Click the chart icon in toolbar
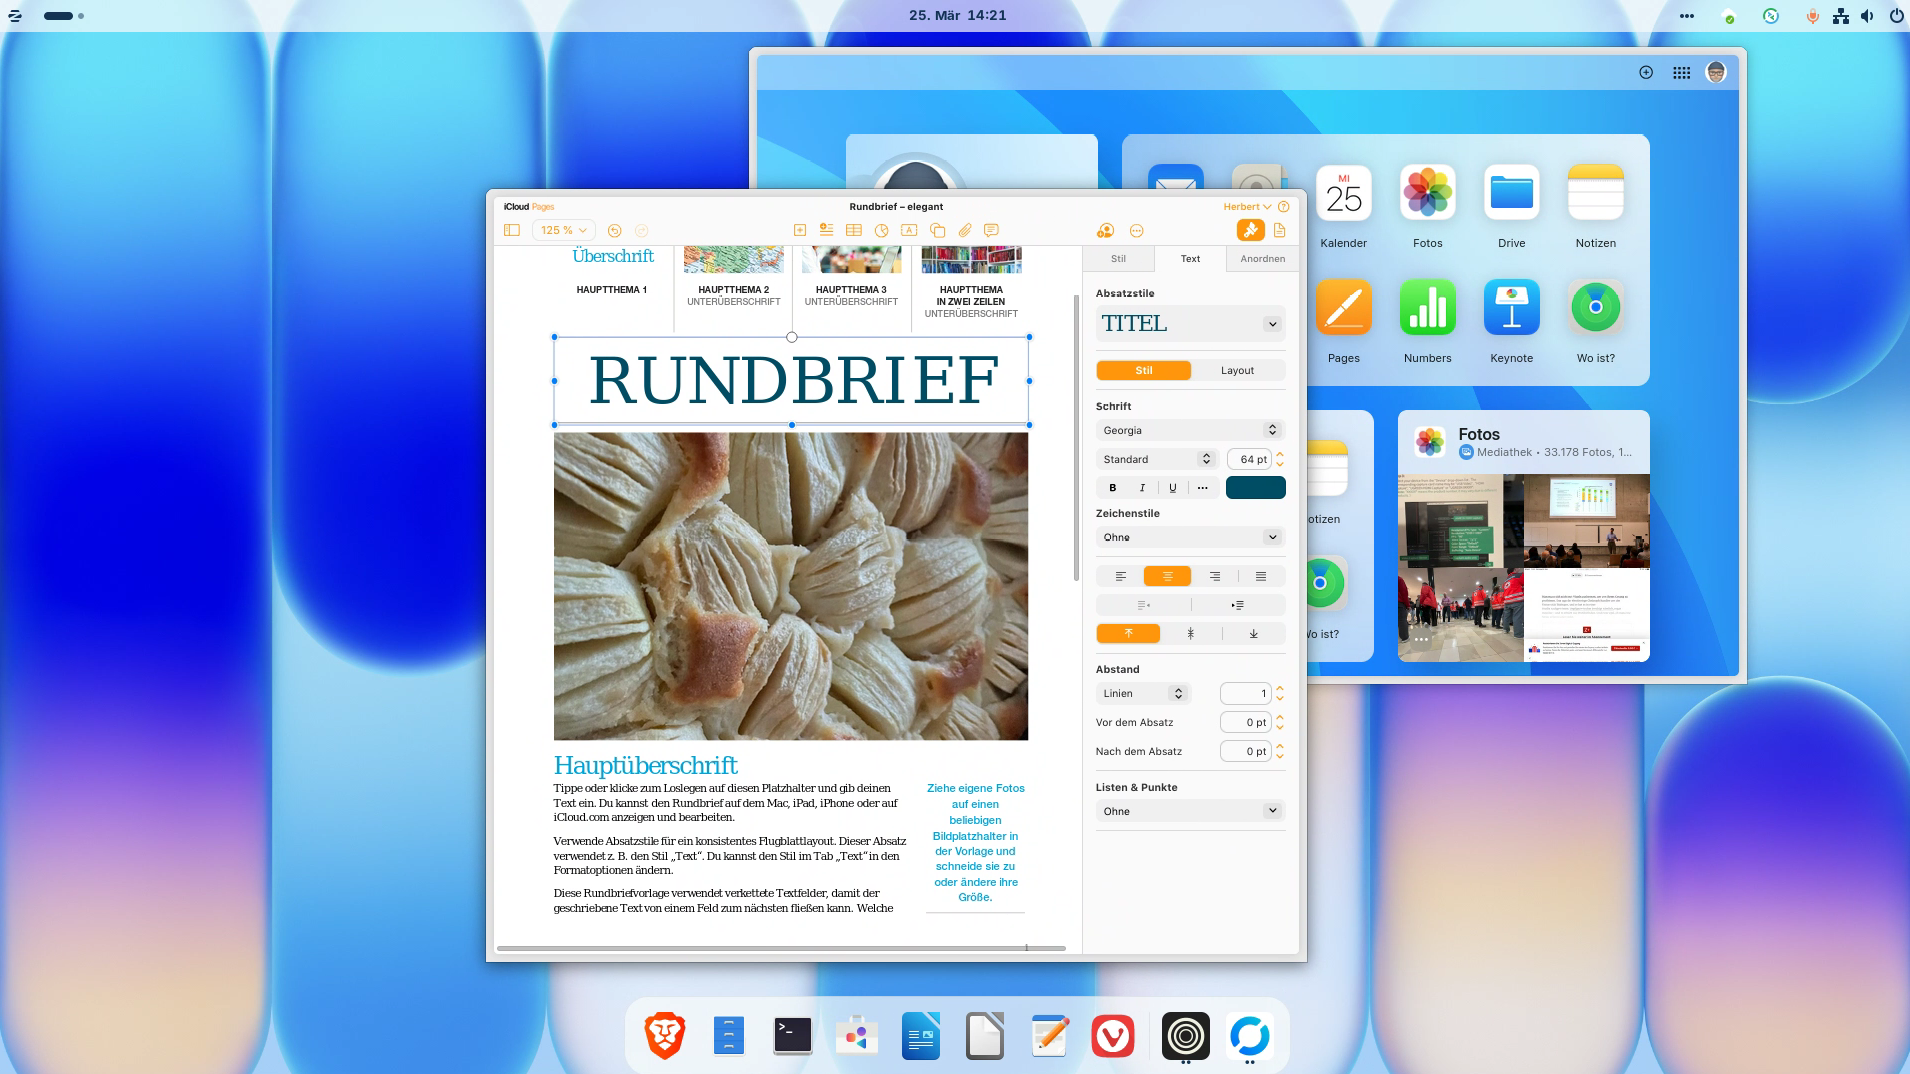This screenshot has height=1074, width=1910. (881, 230)
